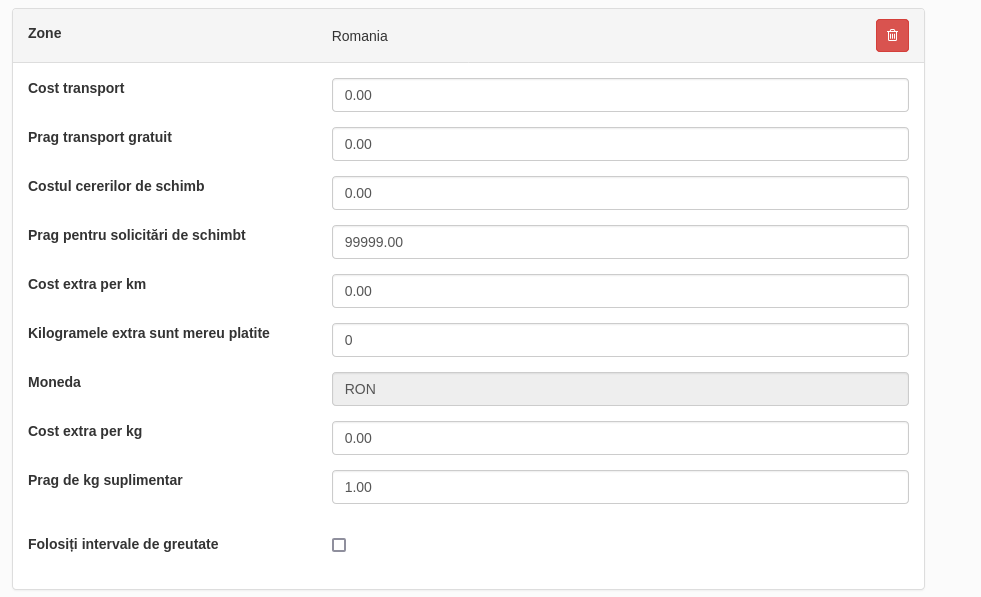Edit Prag de kg suplimentar value
The height and width of the screenshot is (597, 981).
tap(620, 487)
